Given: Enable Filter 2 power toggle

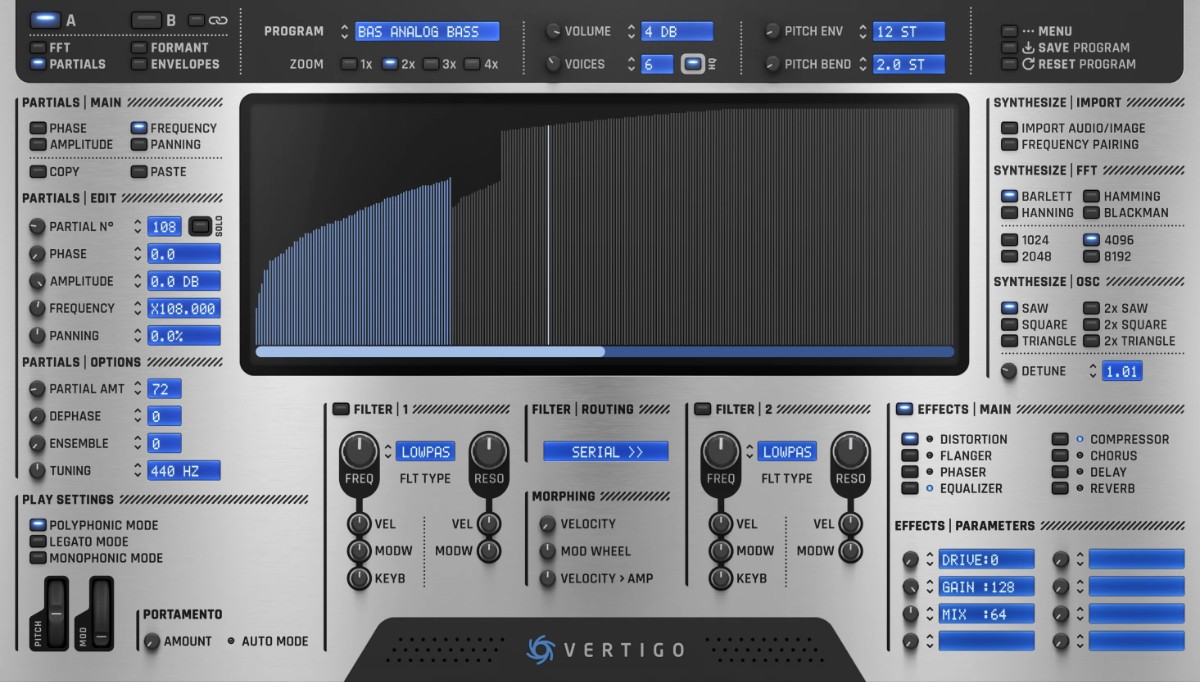Looking at the screenshot, I should pos(702,409).
